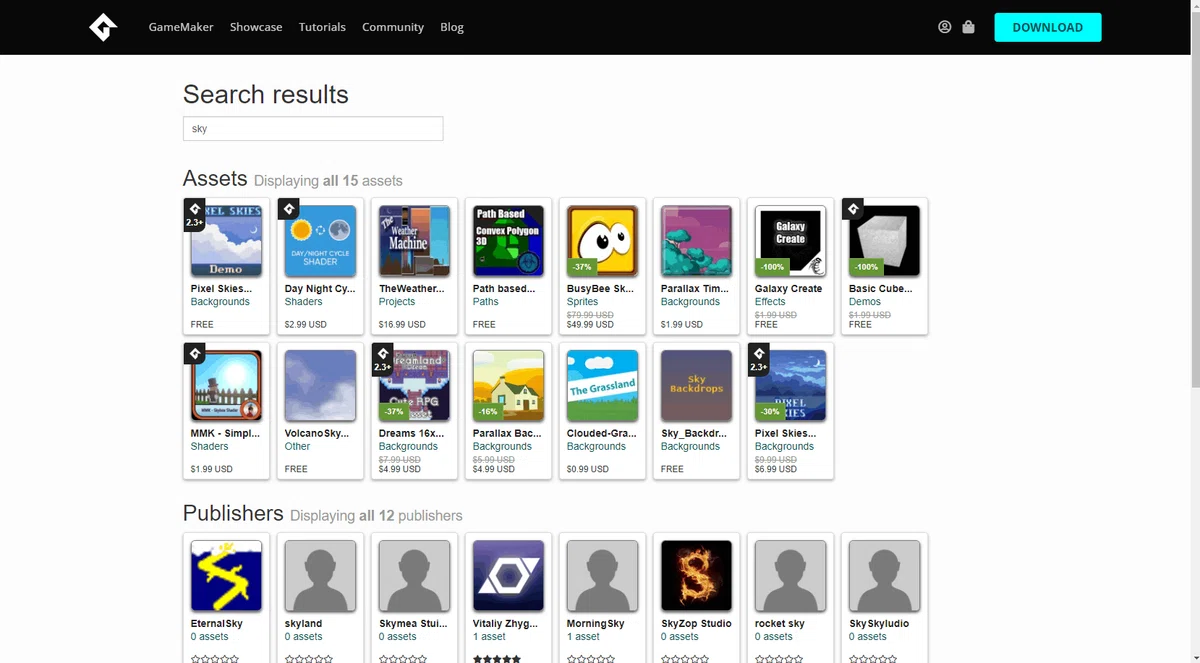Open the '1 asset' link under MorningSky
The image size is (1200, 663).
click(x=584, y=637)
